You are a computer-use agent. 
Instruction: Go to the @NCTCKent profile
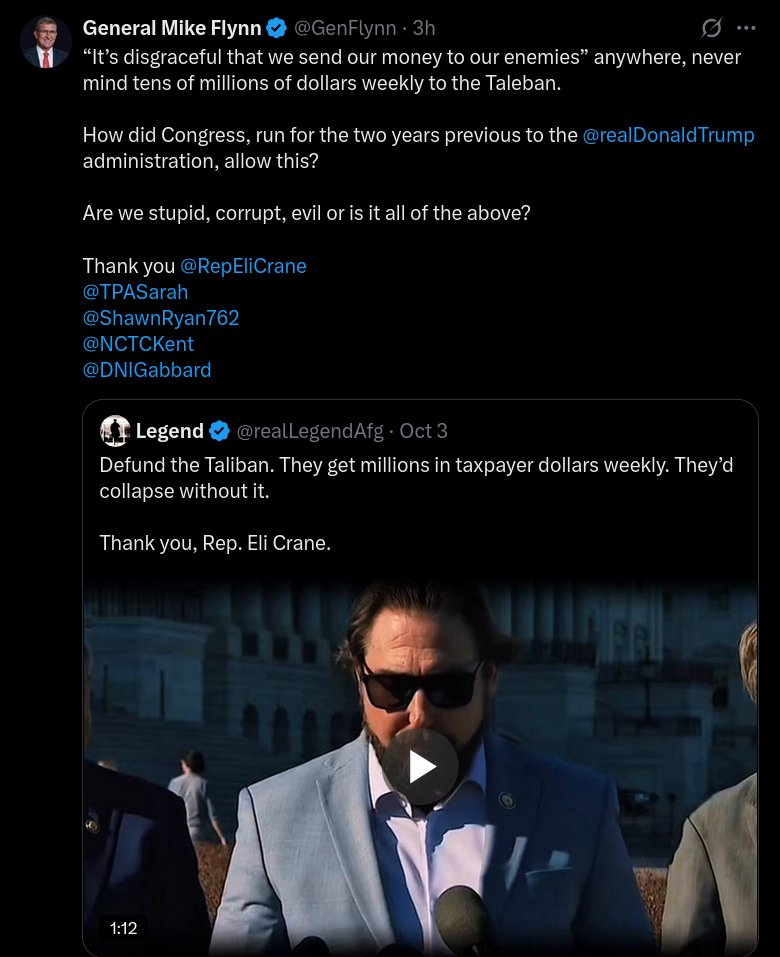pos(138,344)
